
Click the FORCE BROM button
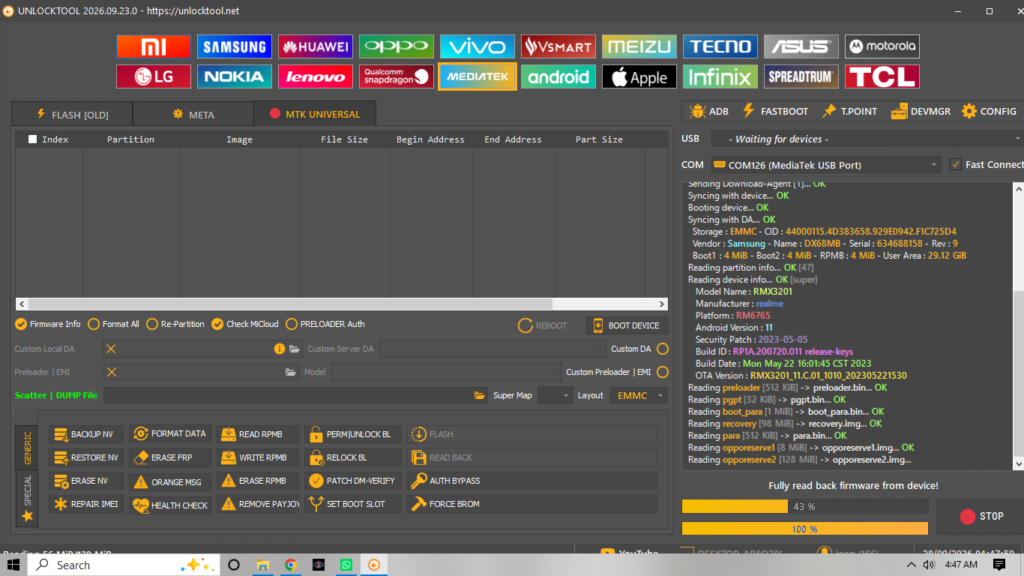532,504
